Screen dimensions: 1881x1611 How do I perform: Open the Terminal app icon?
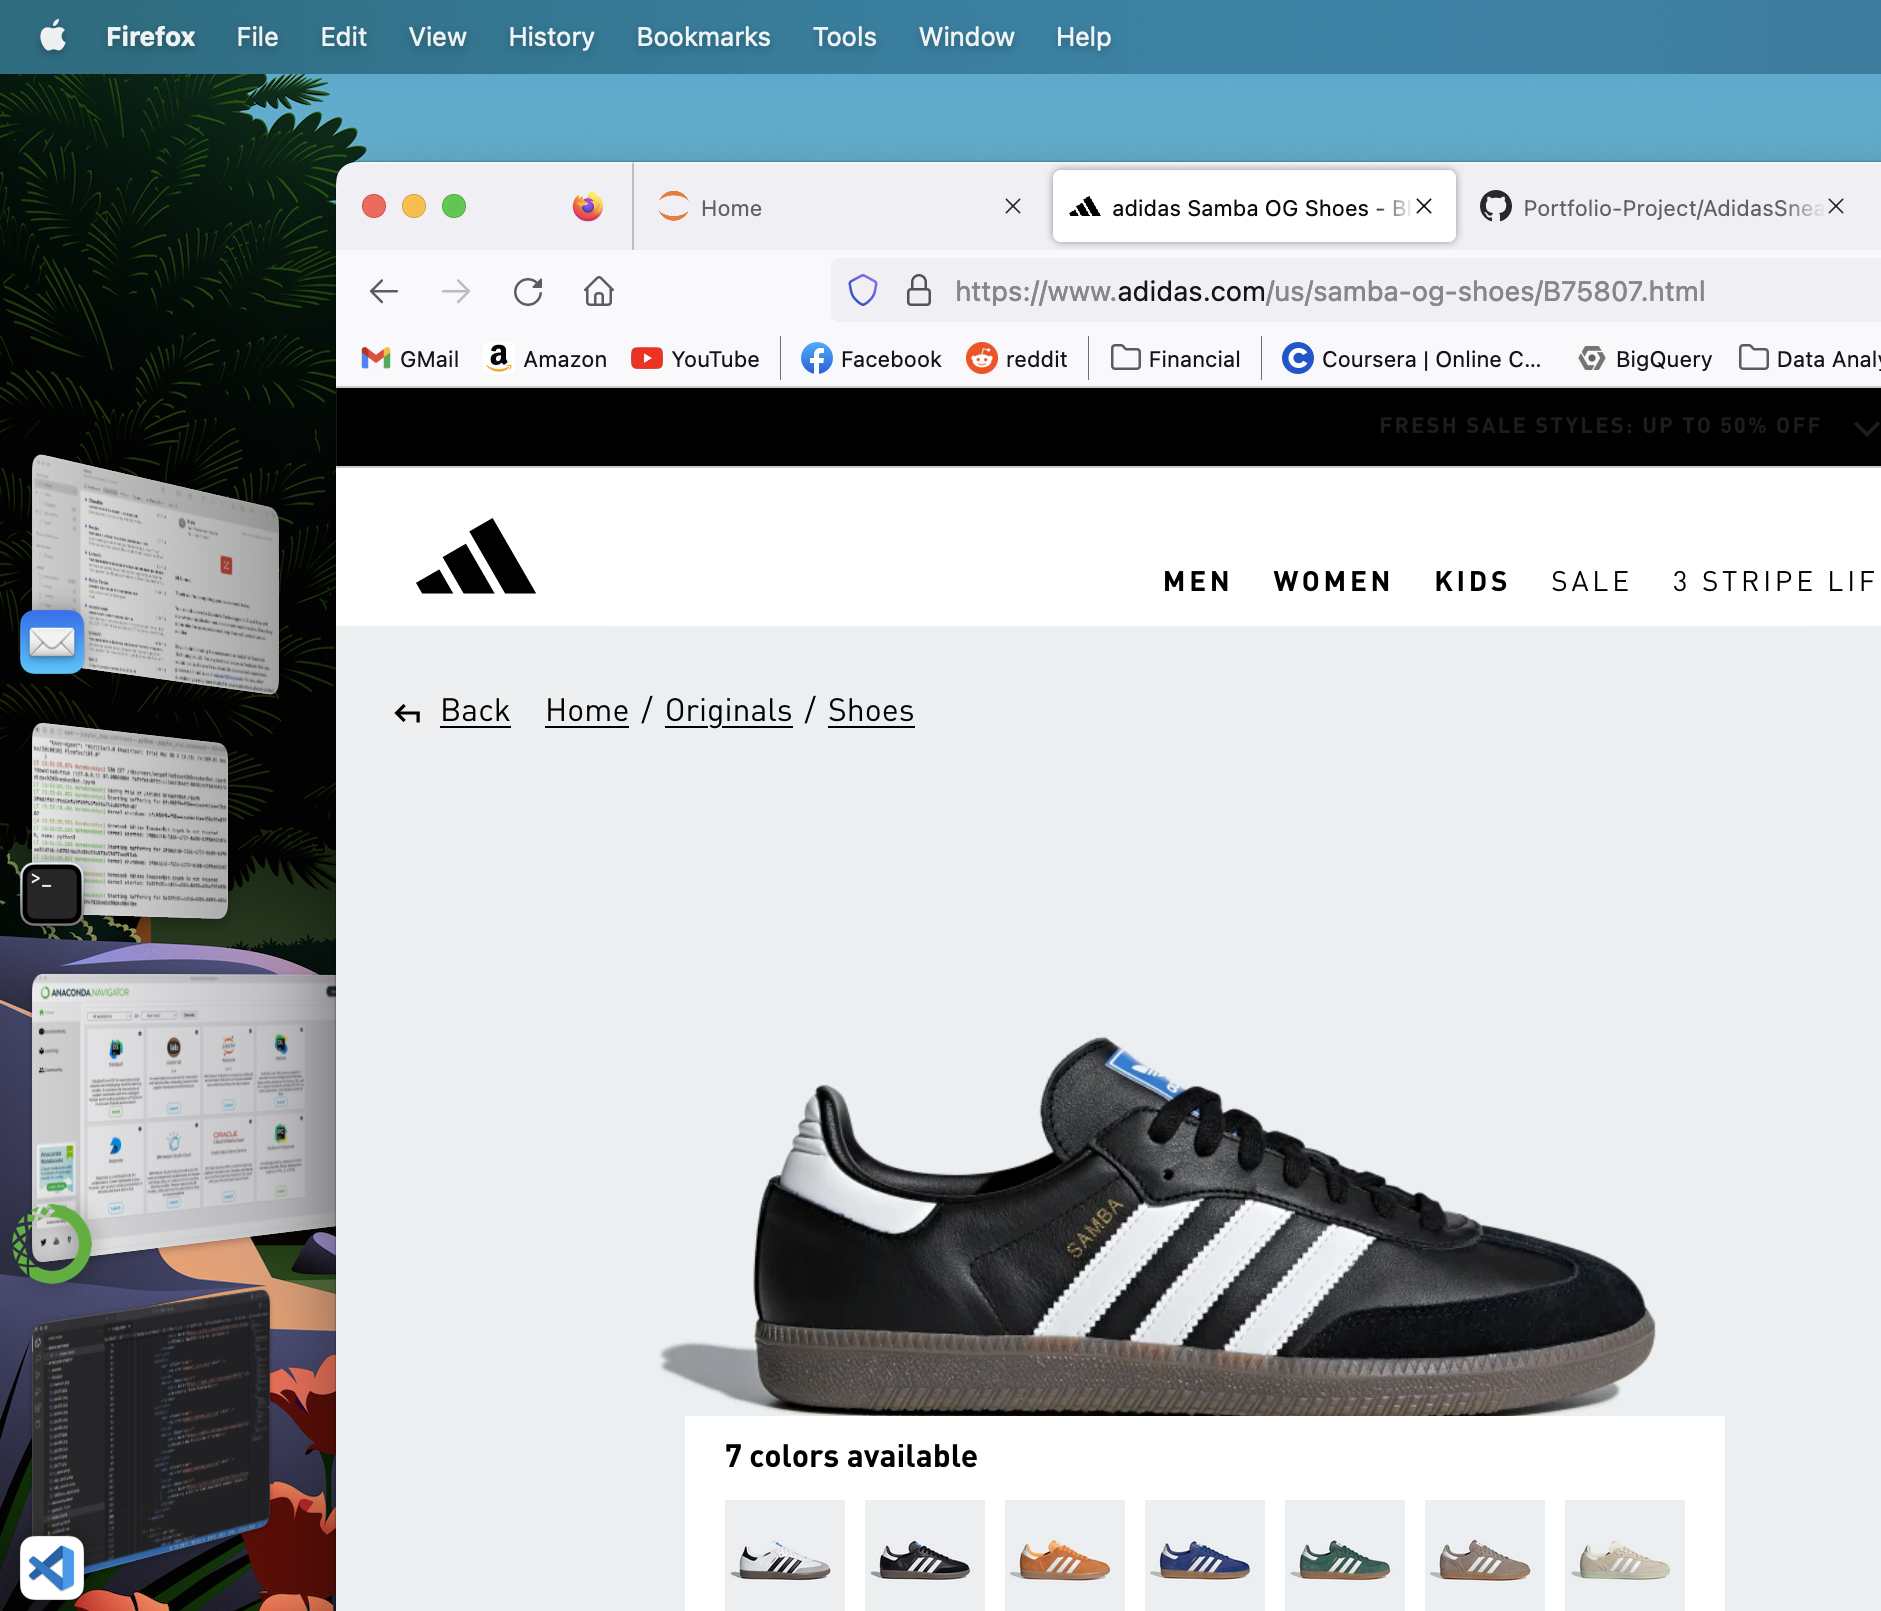pyautogui.click(x=51, y=893)
